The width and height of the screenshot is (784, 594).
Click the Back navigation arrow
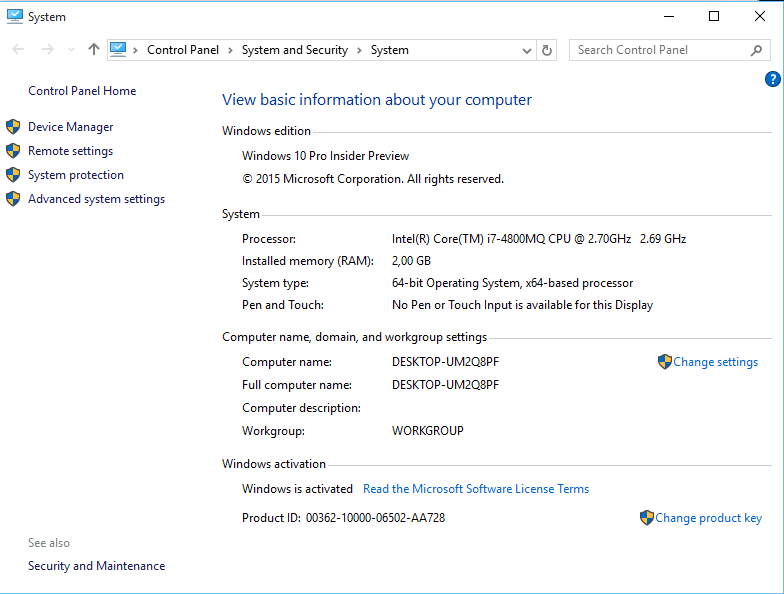18,49
